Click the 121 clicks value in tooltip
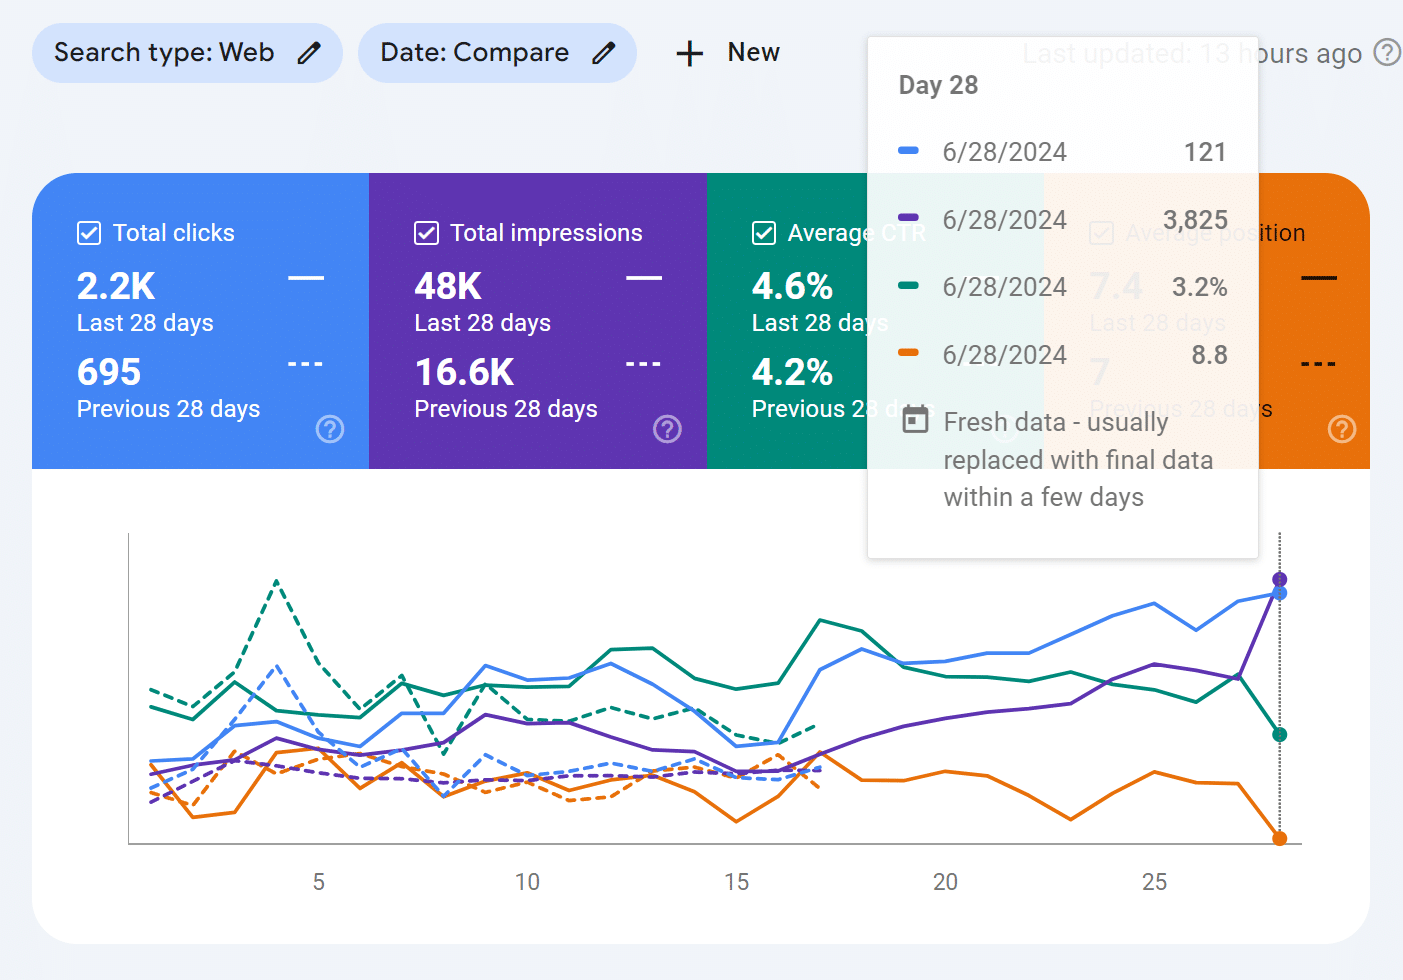 1205,152
